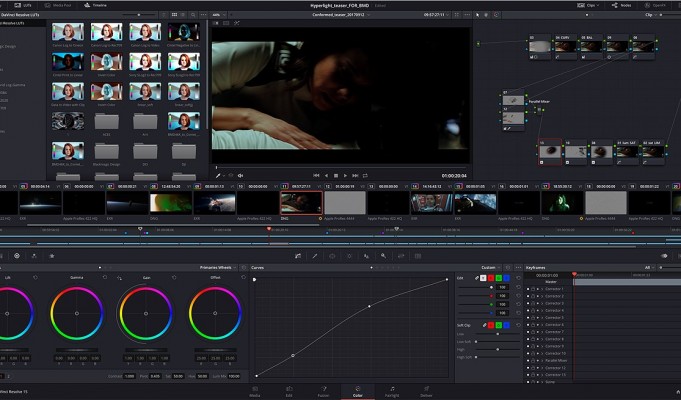The height and width of the screenshot is (400, 681).
Task: Open the Tracker palette
Action: (x=349, y=256)
